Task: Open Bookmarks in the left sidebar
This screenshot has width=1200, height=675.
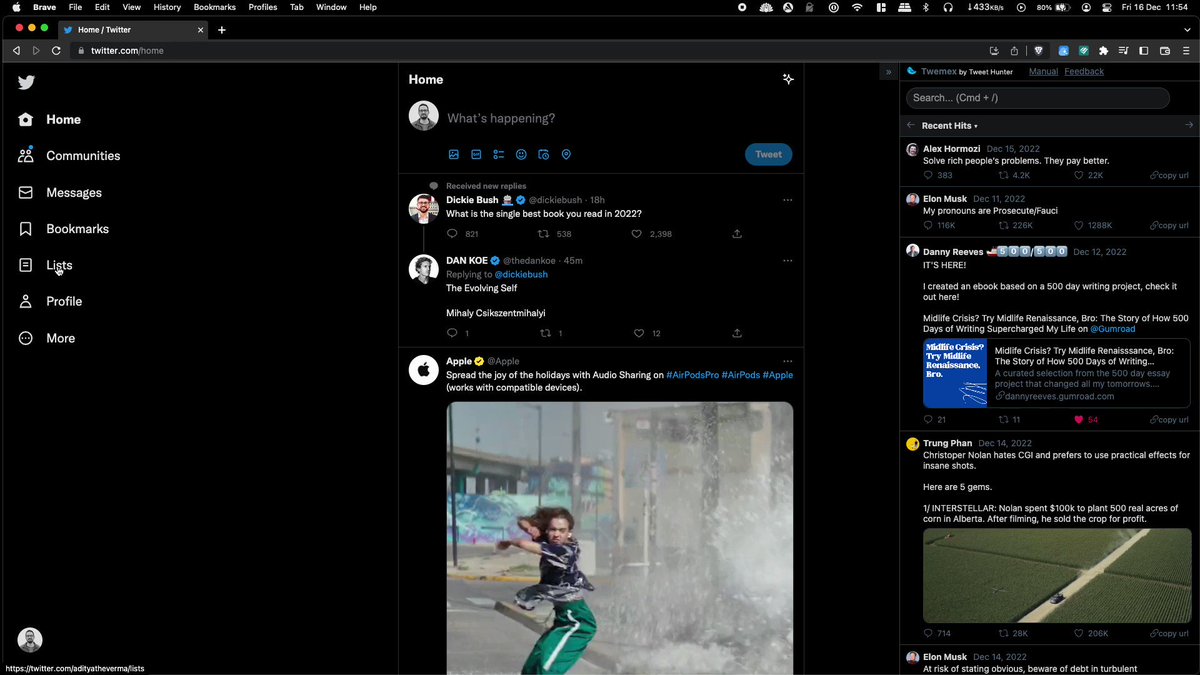Action: point(63,229)
